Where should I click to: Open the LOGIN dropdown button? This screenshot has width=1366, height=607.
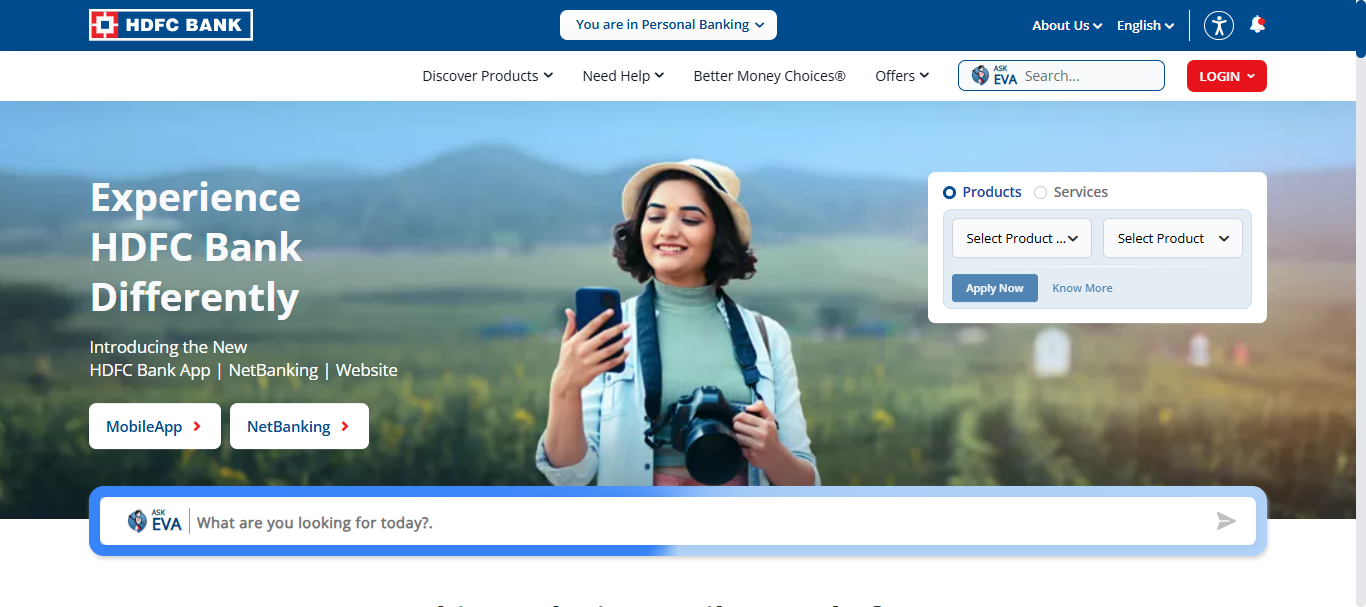[x=1227, y=76]
